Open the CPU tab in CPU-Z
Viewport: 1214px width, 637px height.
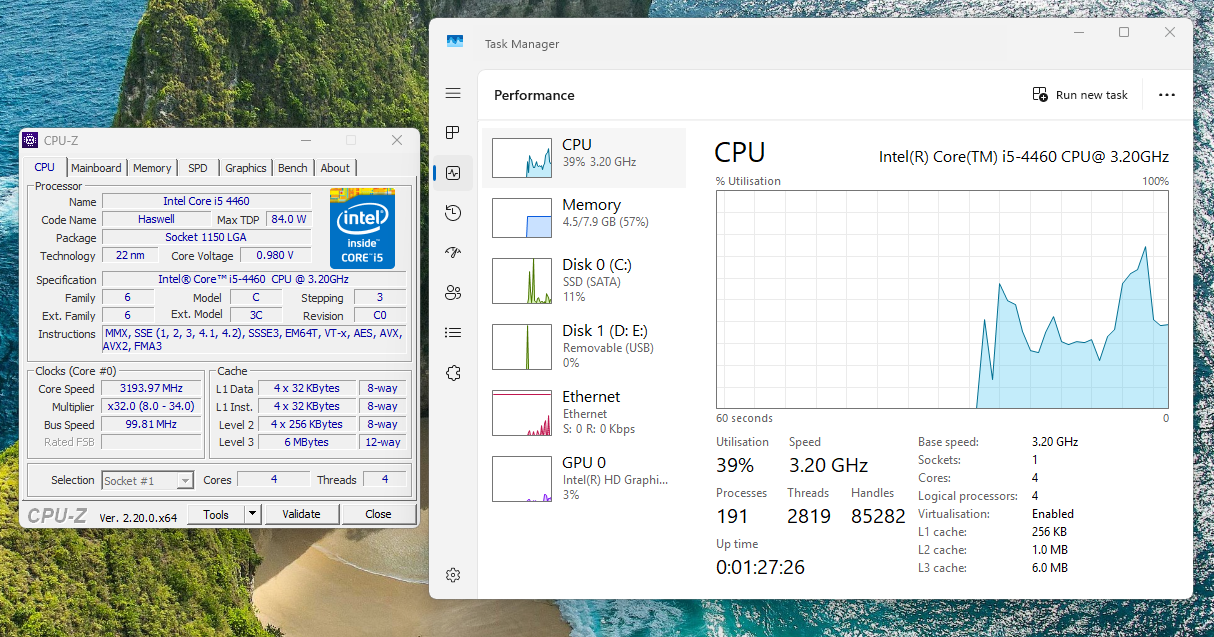[45, 167]
